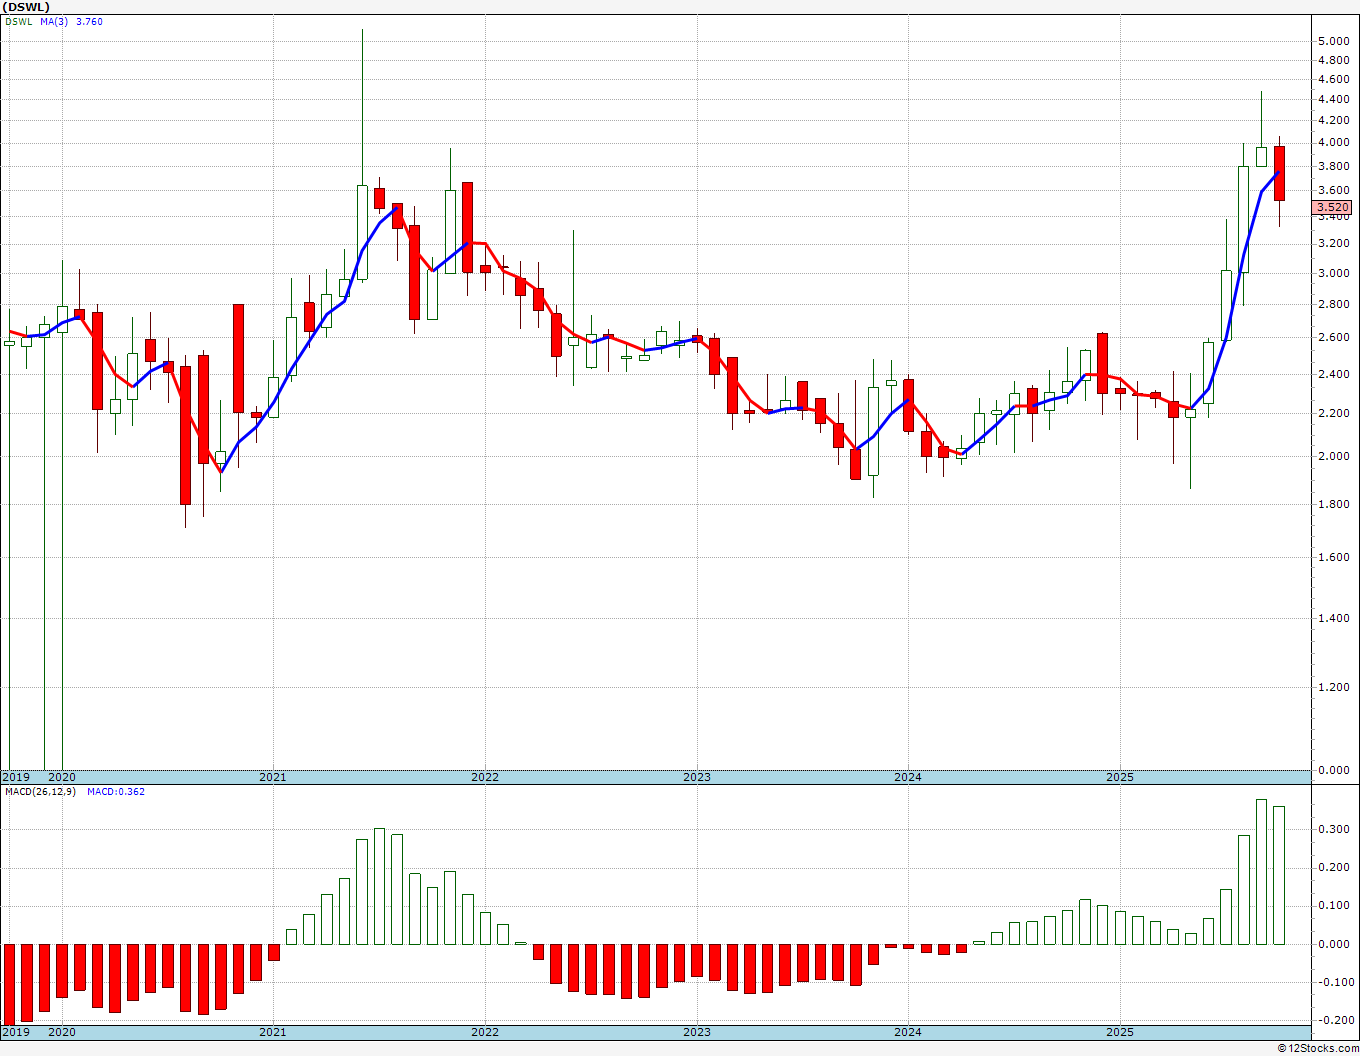Select 2019 on the price chart time axis
The image size is (1360, 1056).
point(15,777)
